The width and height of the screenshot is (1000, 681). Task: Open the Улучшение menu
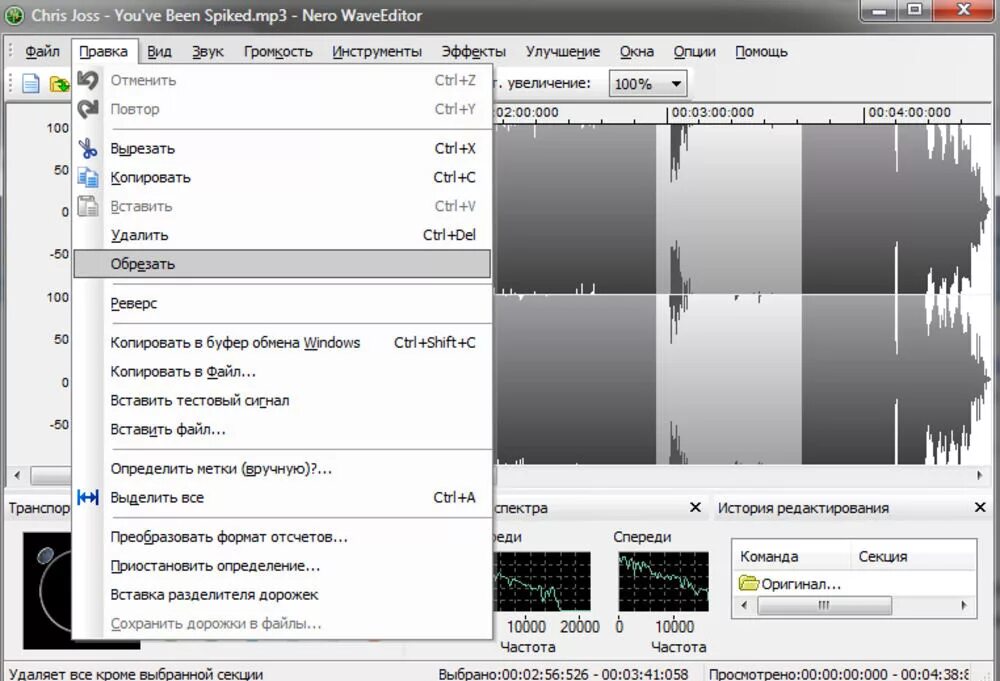(x=562, y=52)
